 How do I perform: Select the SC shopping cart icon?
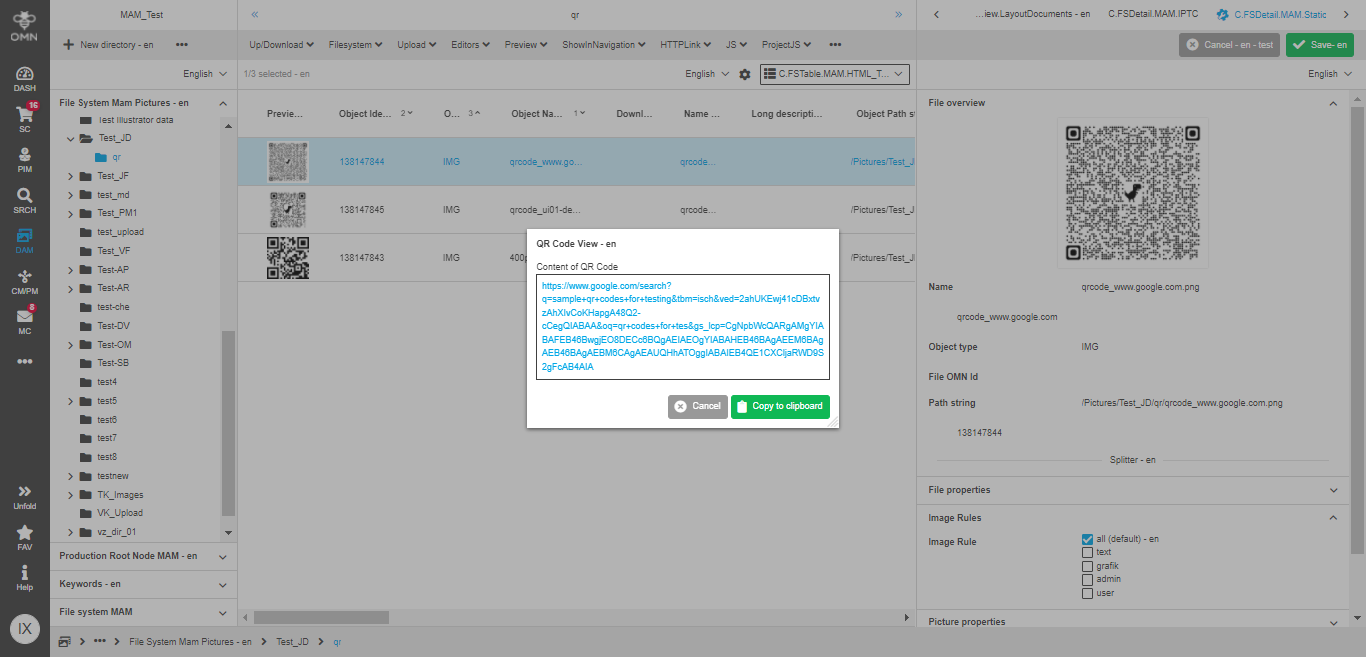23,113
